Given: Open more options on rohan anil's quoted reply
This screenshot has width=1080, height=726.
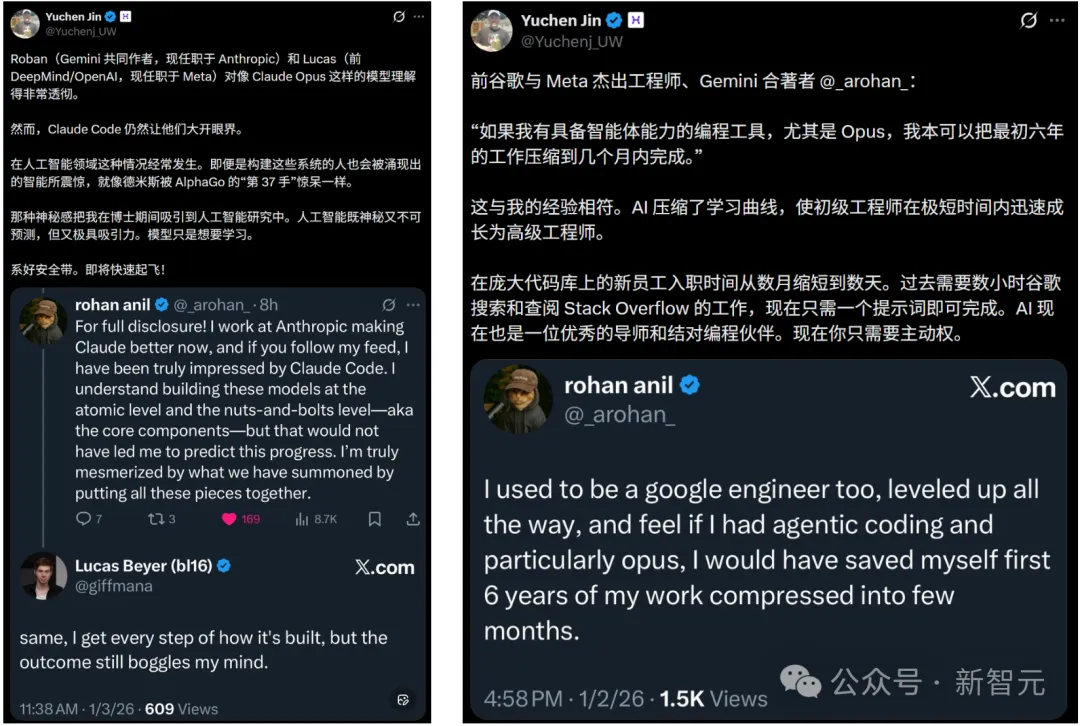Looking at the screenshot, I should (x=413, y=304).
